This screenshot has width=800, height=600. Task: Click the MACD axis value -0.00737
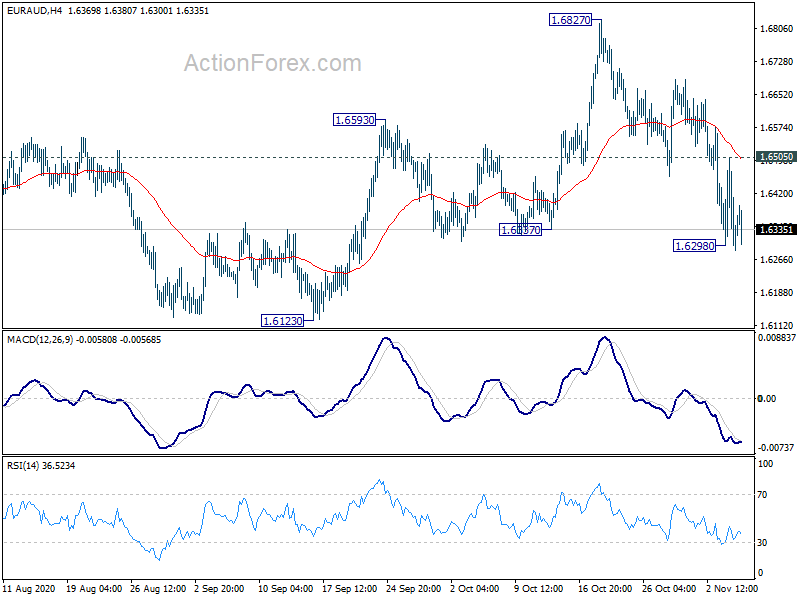776,447
